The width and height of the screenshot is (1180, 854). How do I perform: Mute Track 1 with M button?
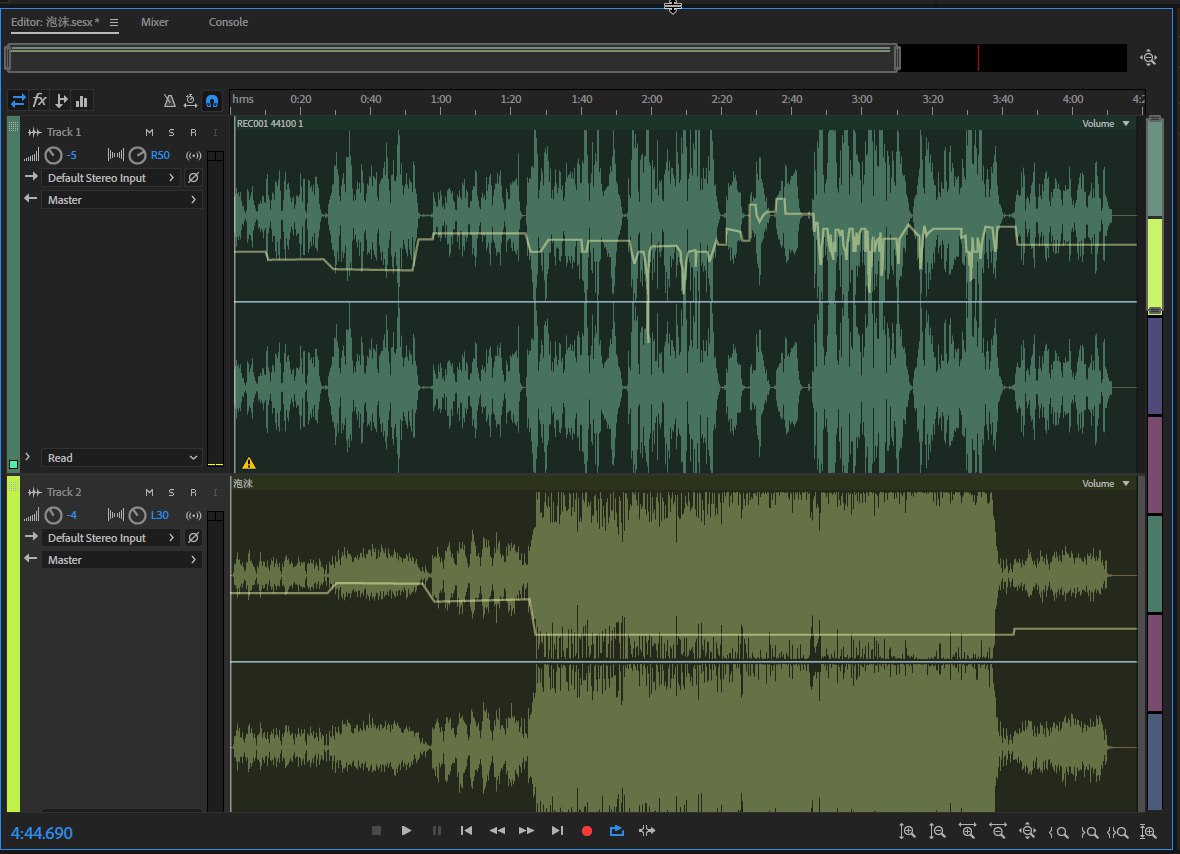pyautogui.click(x=149, y=132)
